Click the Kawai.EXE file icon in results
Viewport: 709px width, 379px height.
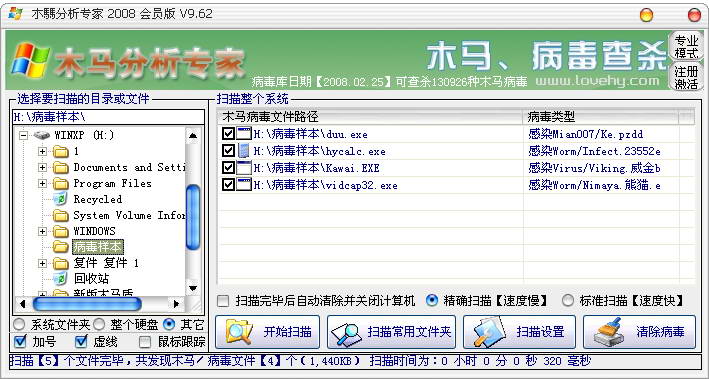[244, 168]
